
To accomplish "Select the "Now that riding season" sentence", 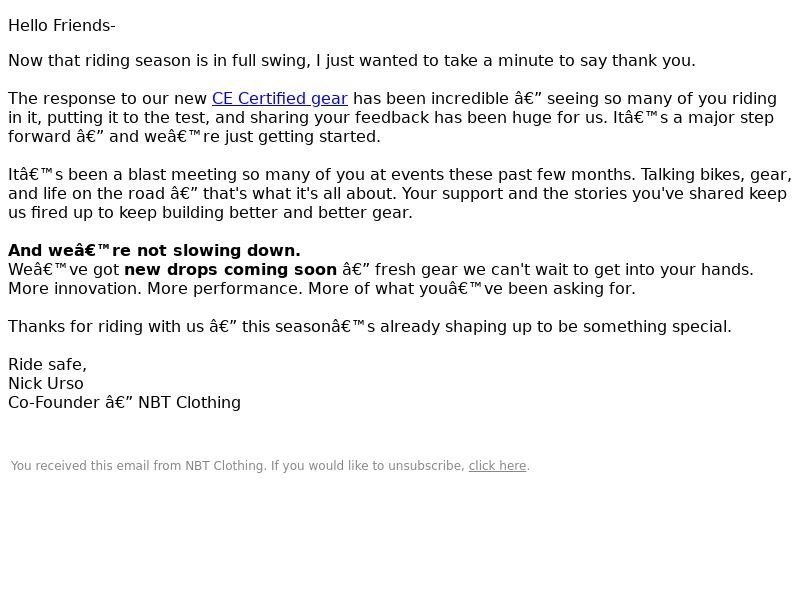I will (x=352, y=61).
